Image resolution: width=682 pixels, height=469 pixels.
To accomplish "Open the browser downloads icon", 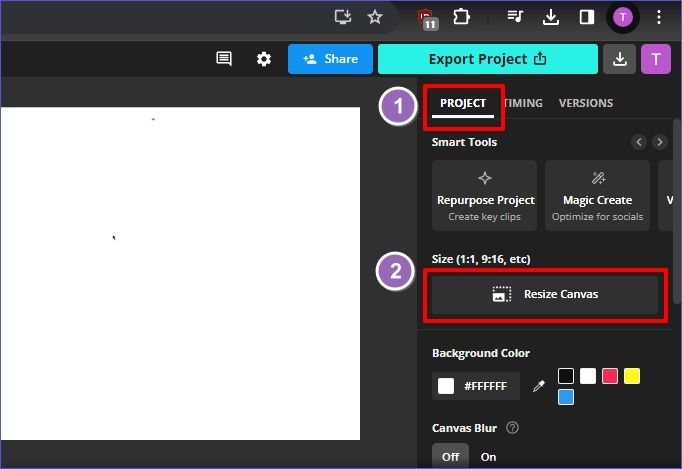I will tap(550, 17).
